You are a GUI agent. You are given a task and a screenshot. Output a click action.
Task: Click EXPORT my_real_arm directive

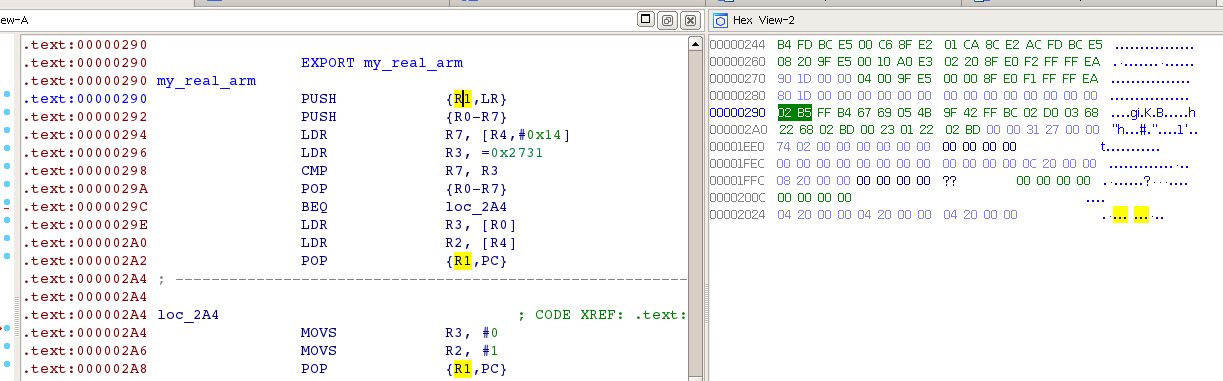(382, 63)
